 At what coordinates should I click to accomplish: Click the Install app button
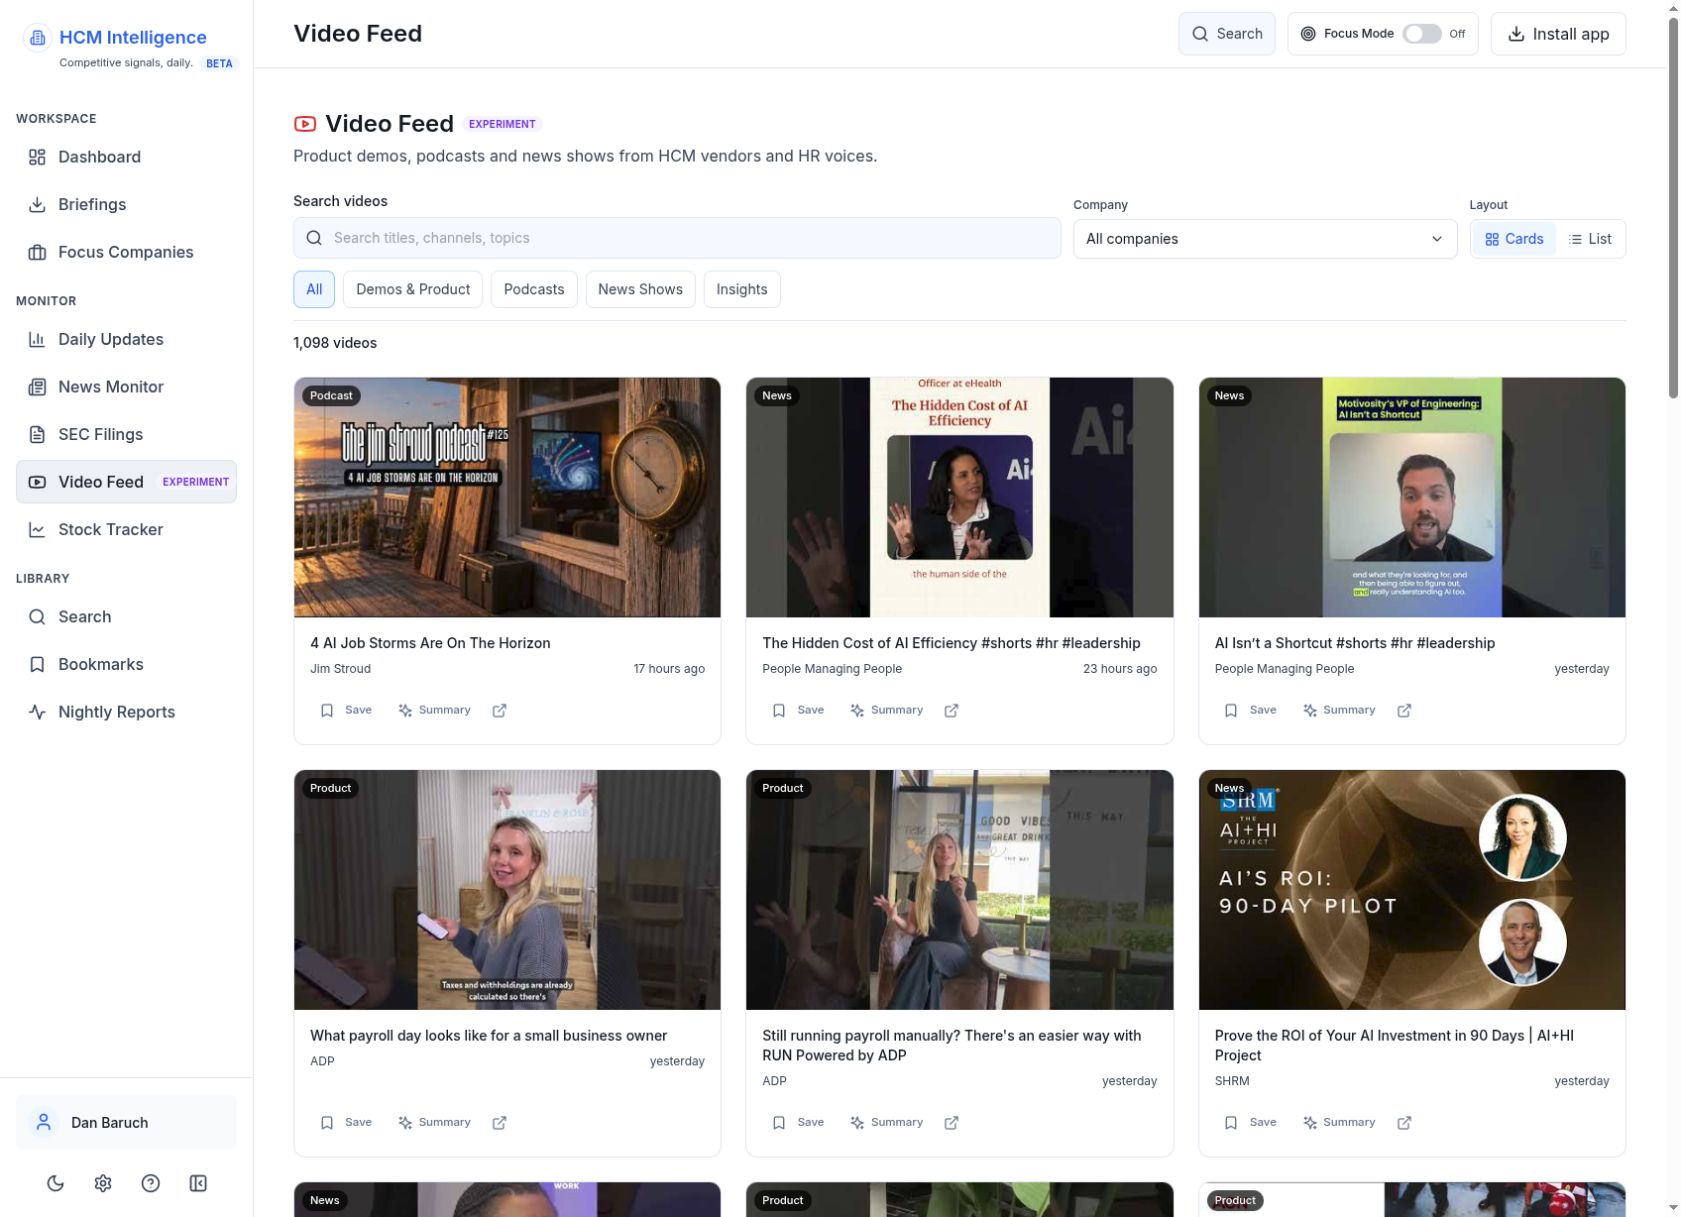pyautogui.click(x=1557, y=34)
